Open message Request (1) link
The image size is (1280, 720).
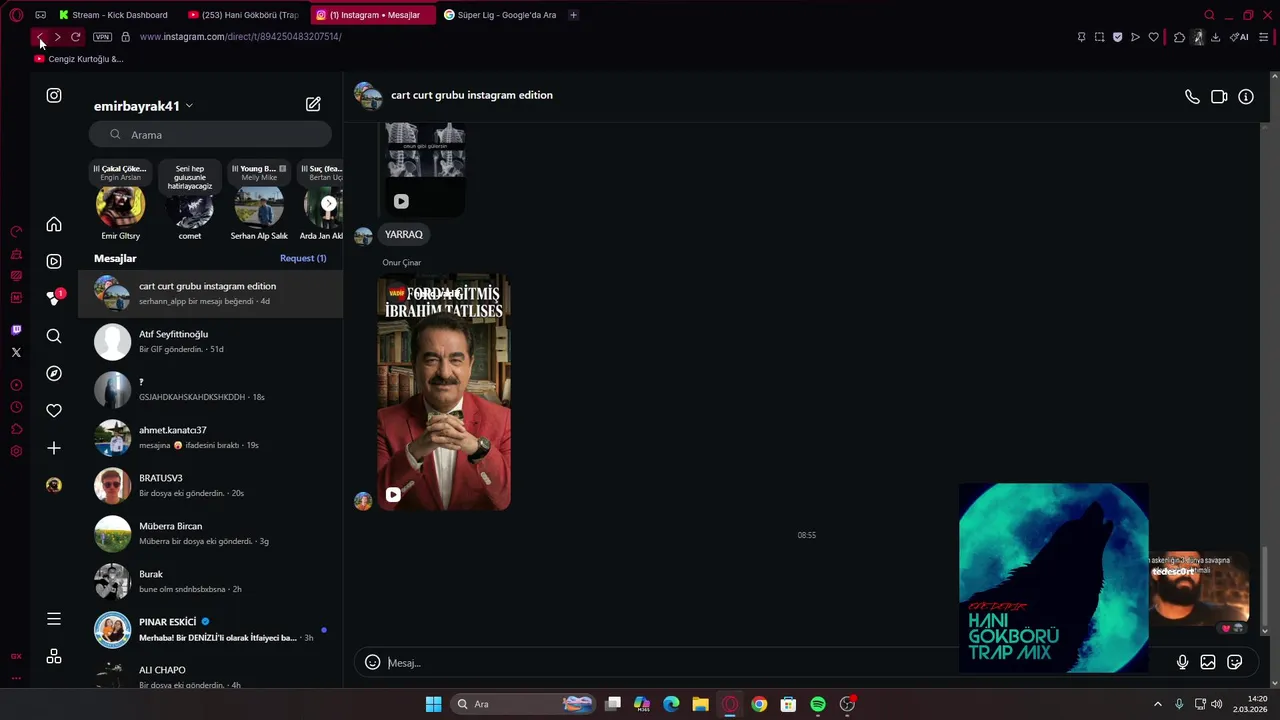tap(303, 258)
